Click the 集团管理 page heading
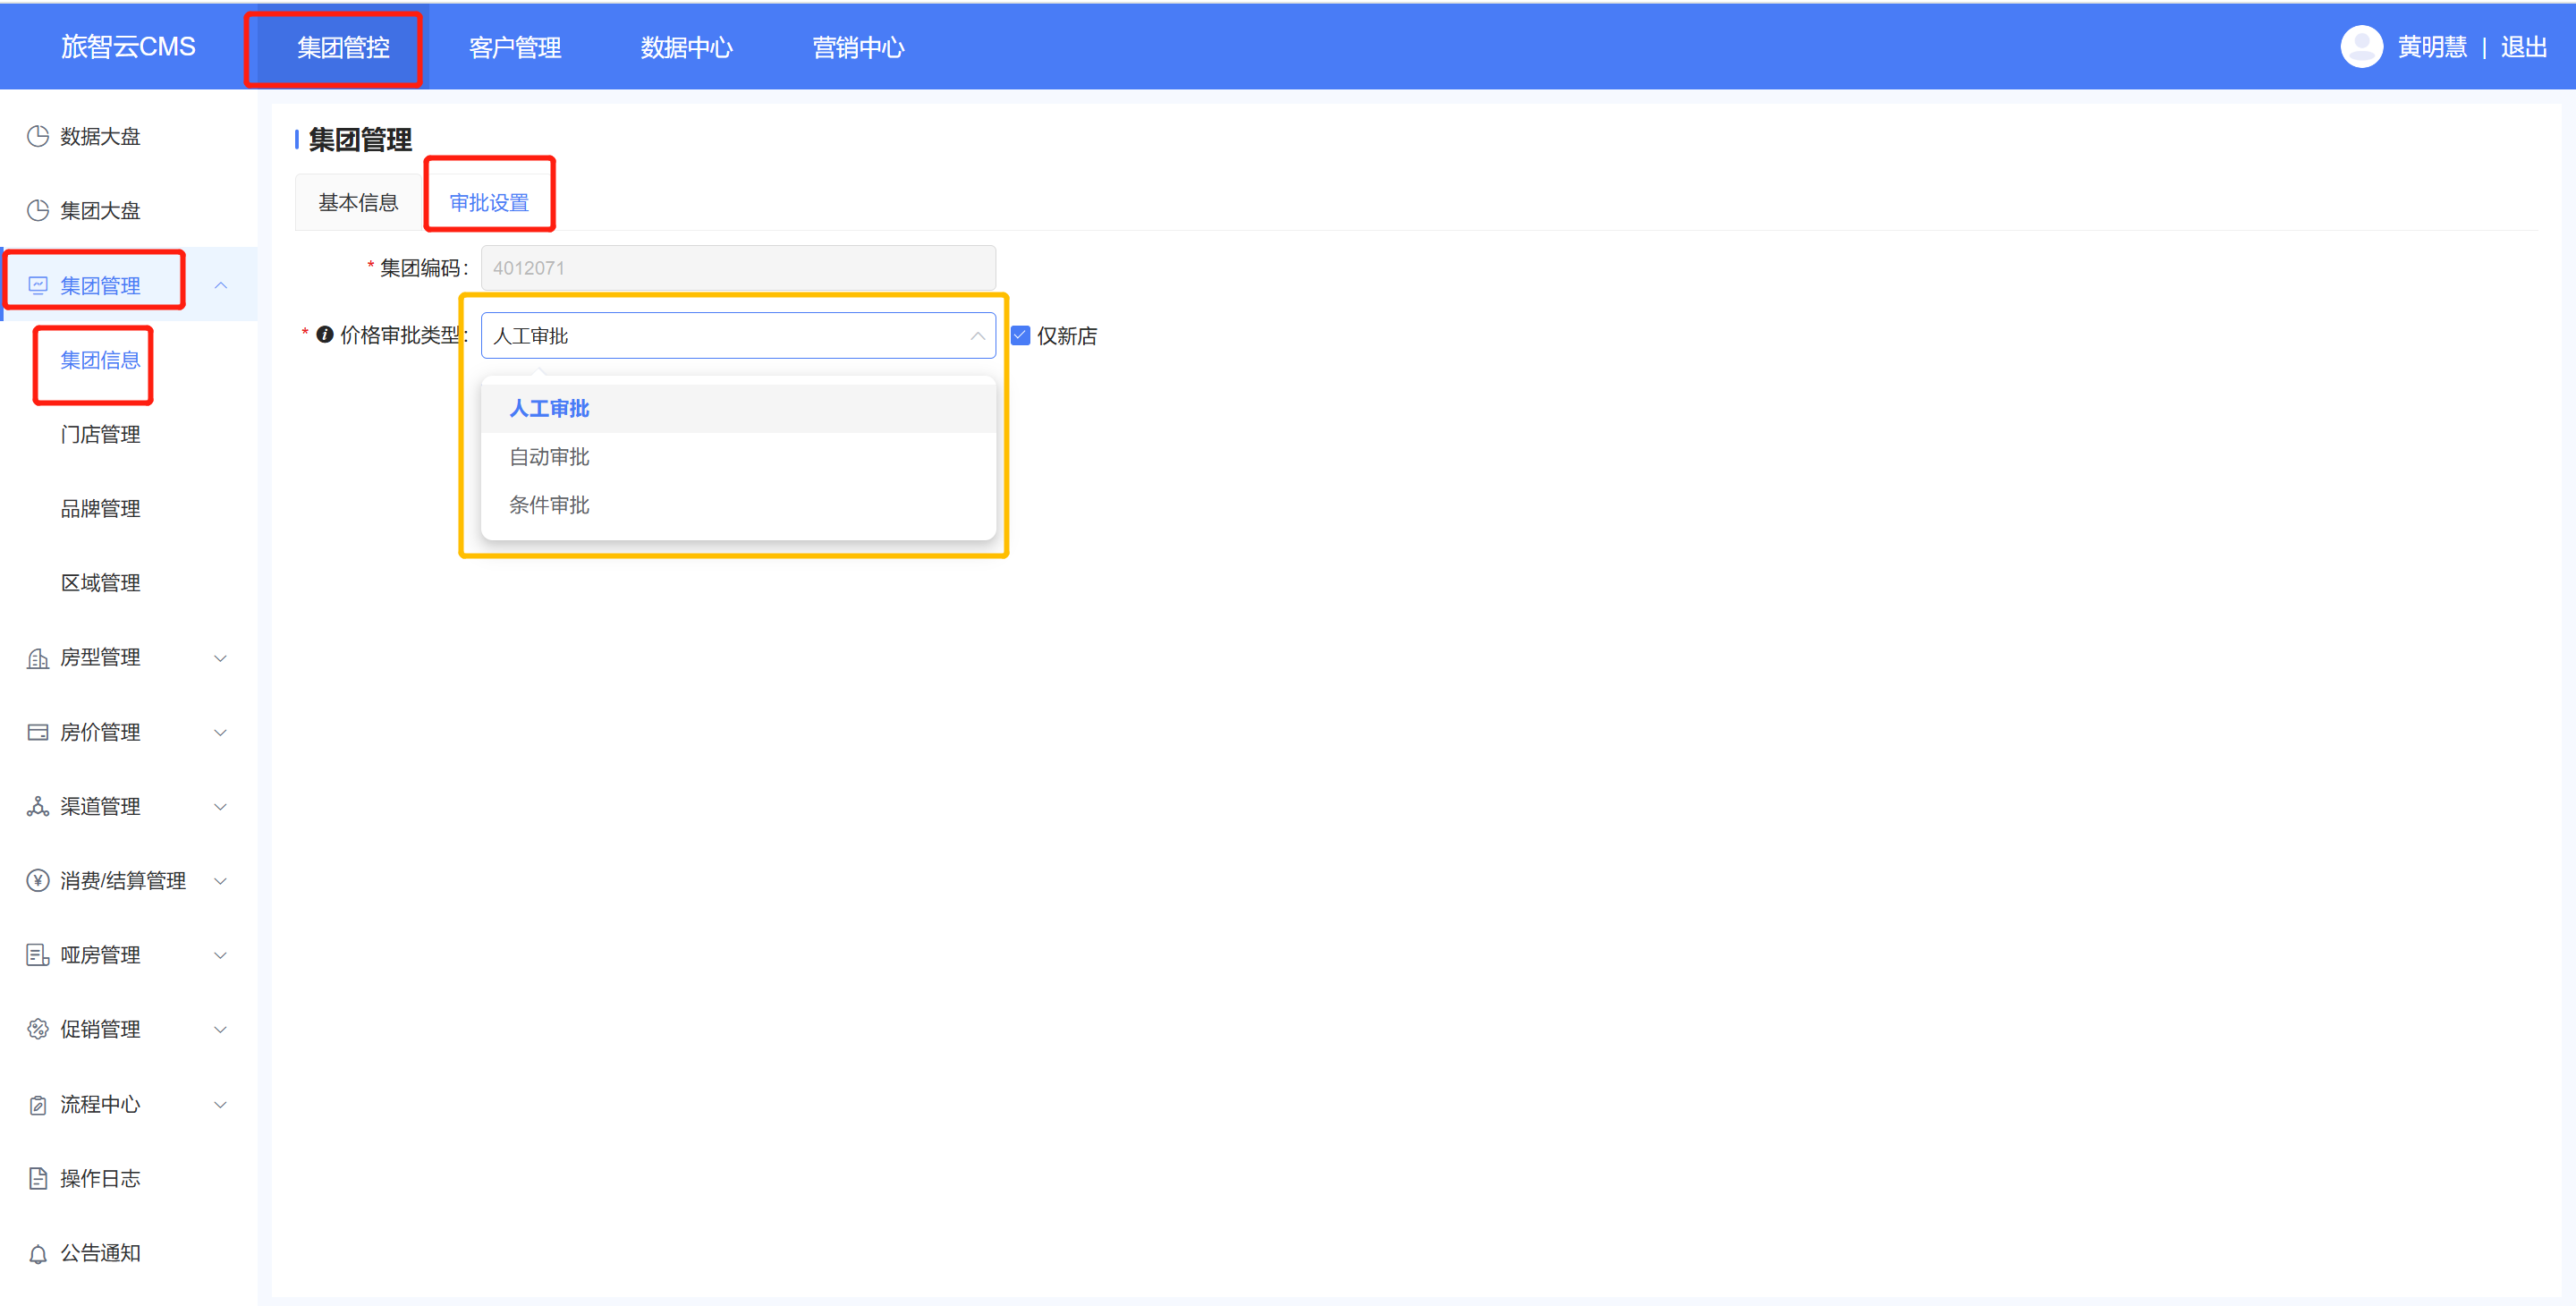 pos(360,139)
